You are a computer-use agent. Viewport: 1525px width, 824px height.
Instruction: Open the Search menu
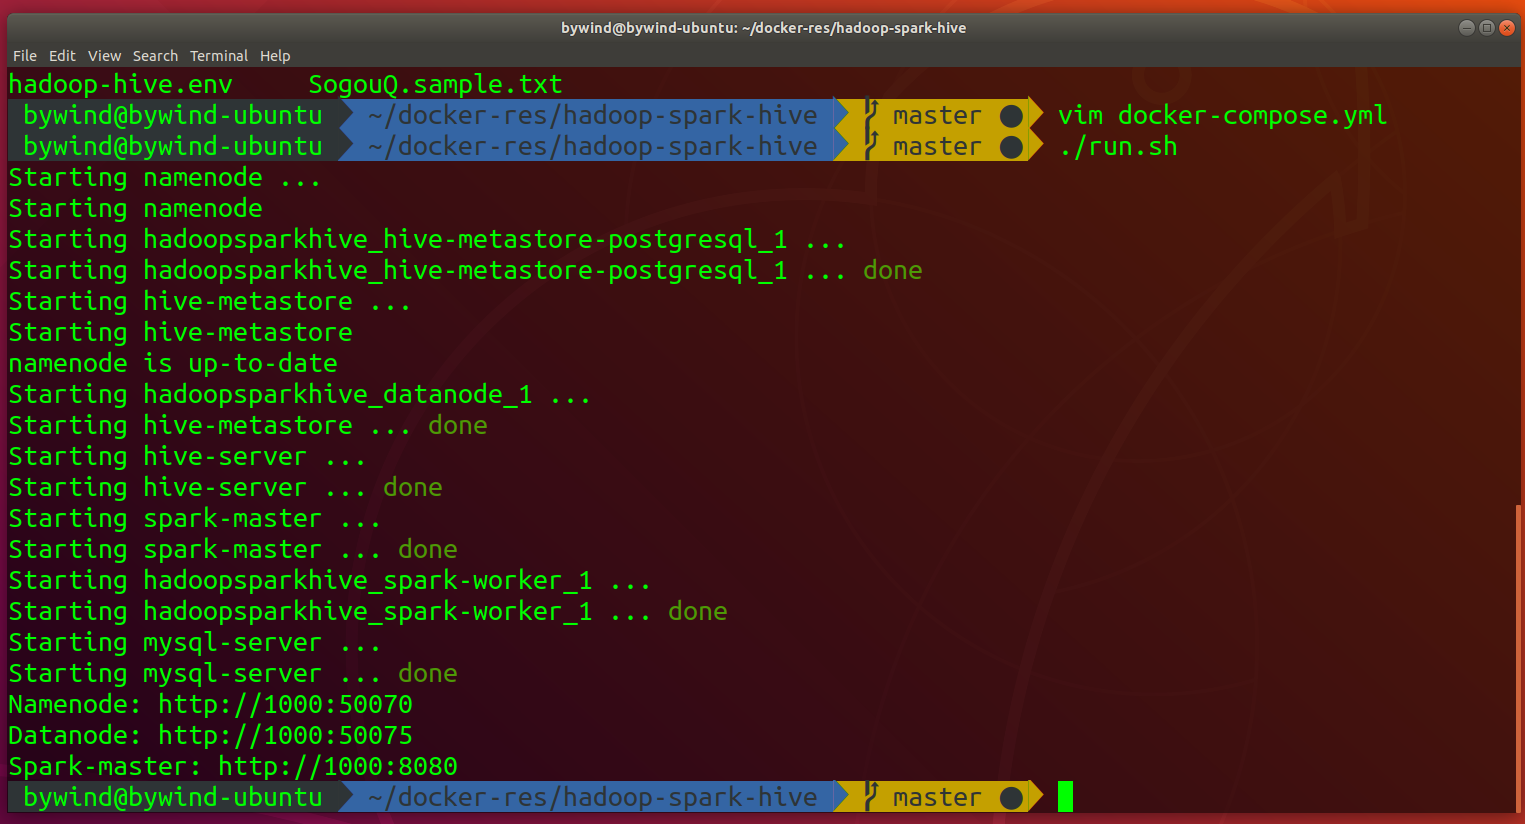click(x=155, y=56)
